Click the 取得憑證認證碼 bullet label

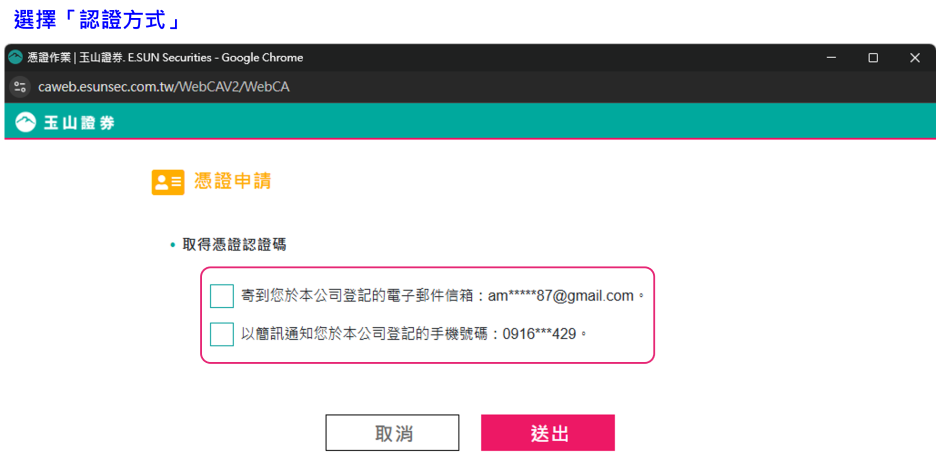click(x=234, y=244)
